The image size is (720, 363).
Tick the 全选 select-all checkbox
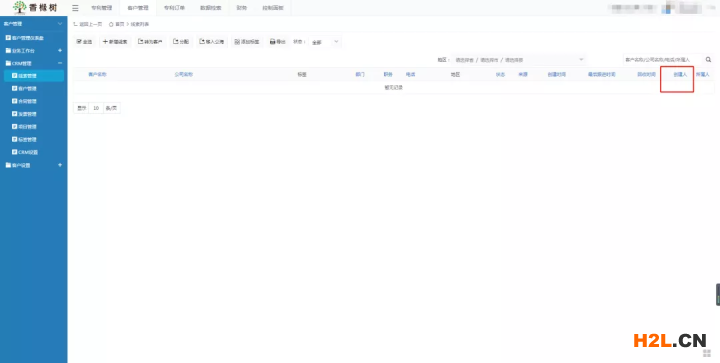click(79, 41)
